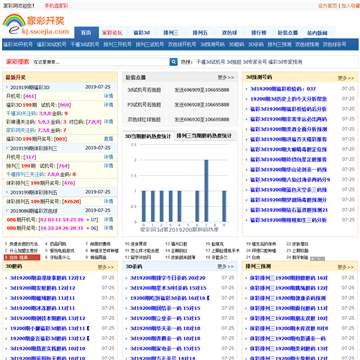Click the tallest bar for digit 7

point(206,191)
